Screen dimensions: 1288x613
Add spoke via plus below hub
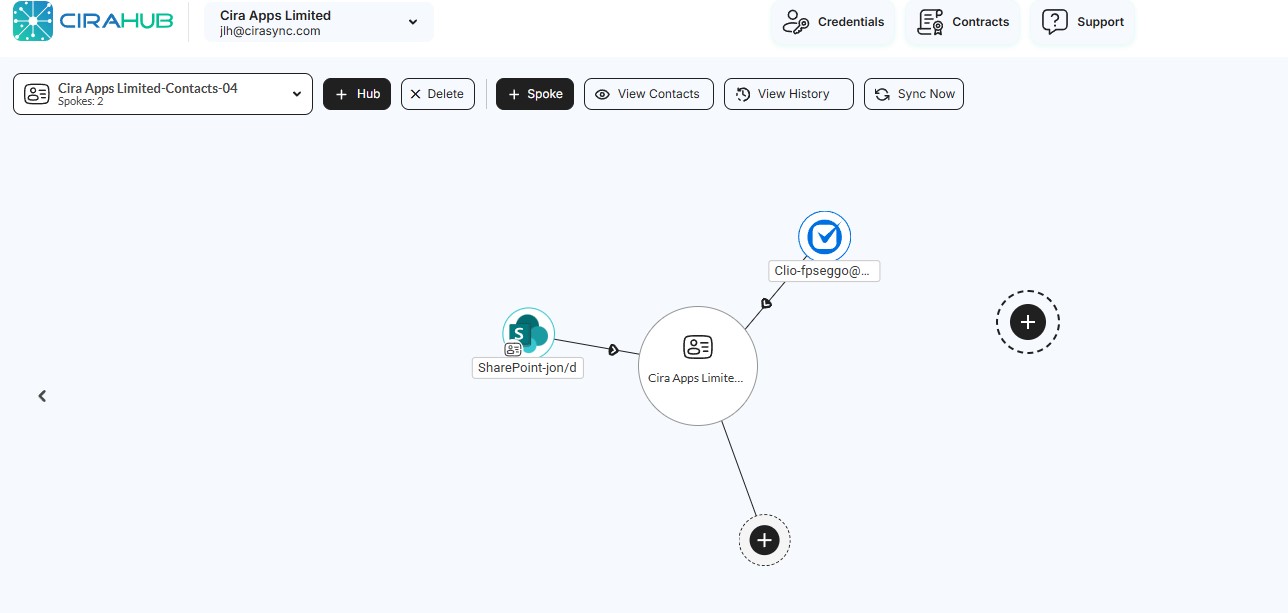click(764, 540)
